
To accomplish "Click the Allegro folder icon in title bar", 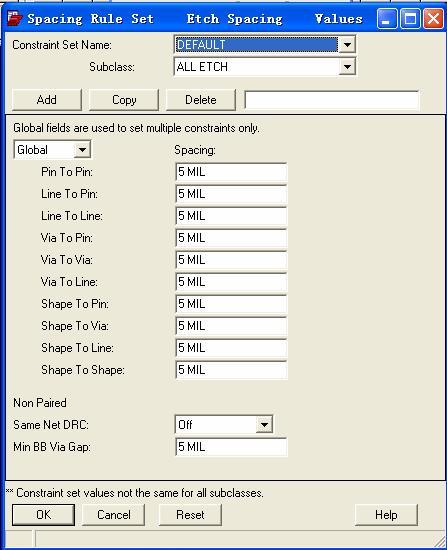I will [14, 18].
